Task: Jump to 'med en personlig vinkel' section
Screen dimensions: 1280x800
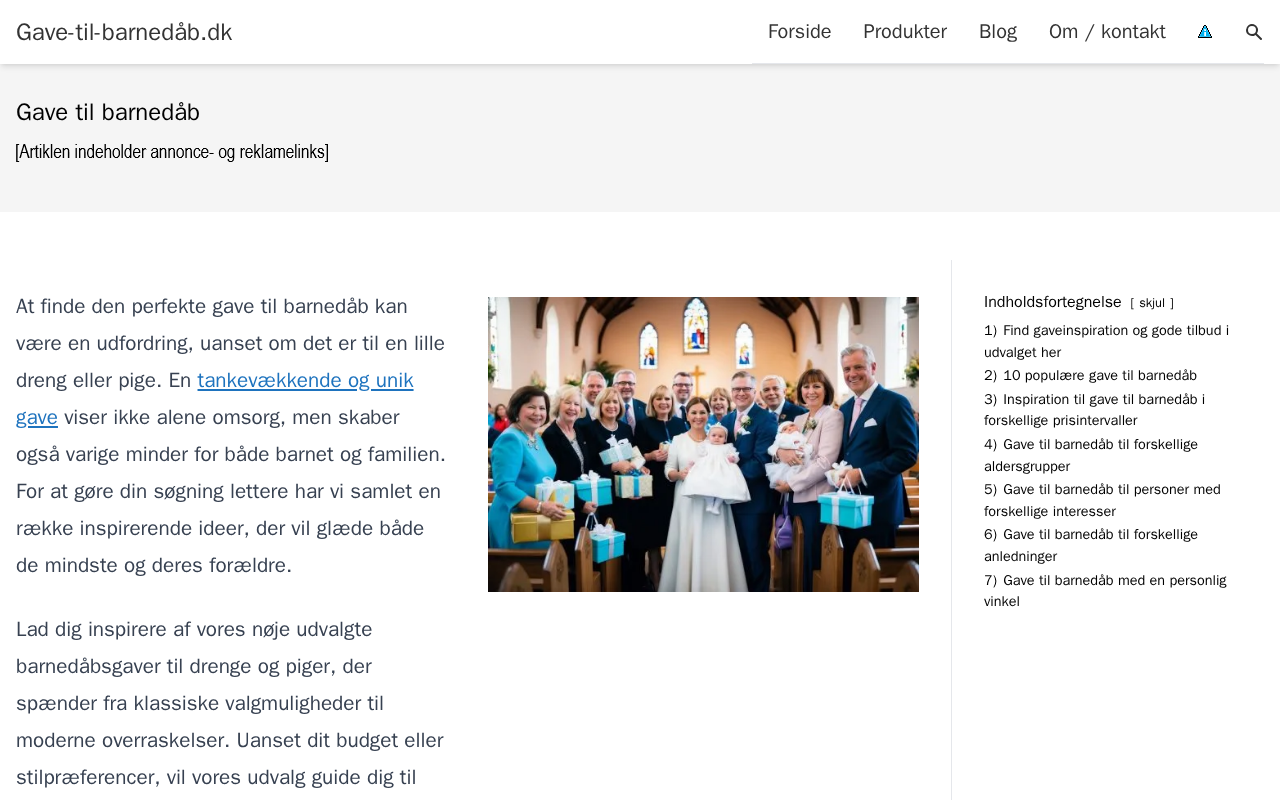Action: pyautogui.click(x=1105, y=591)
